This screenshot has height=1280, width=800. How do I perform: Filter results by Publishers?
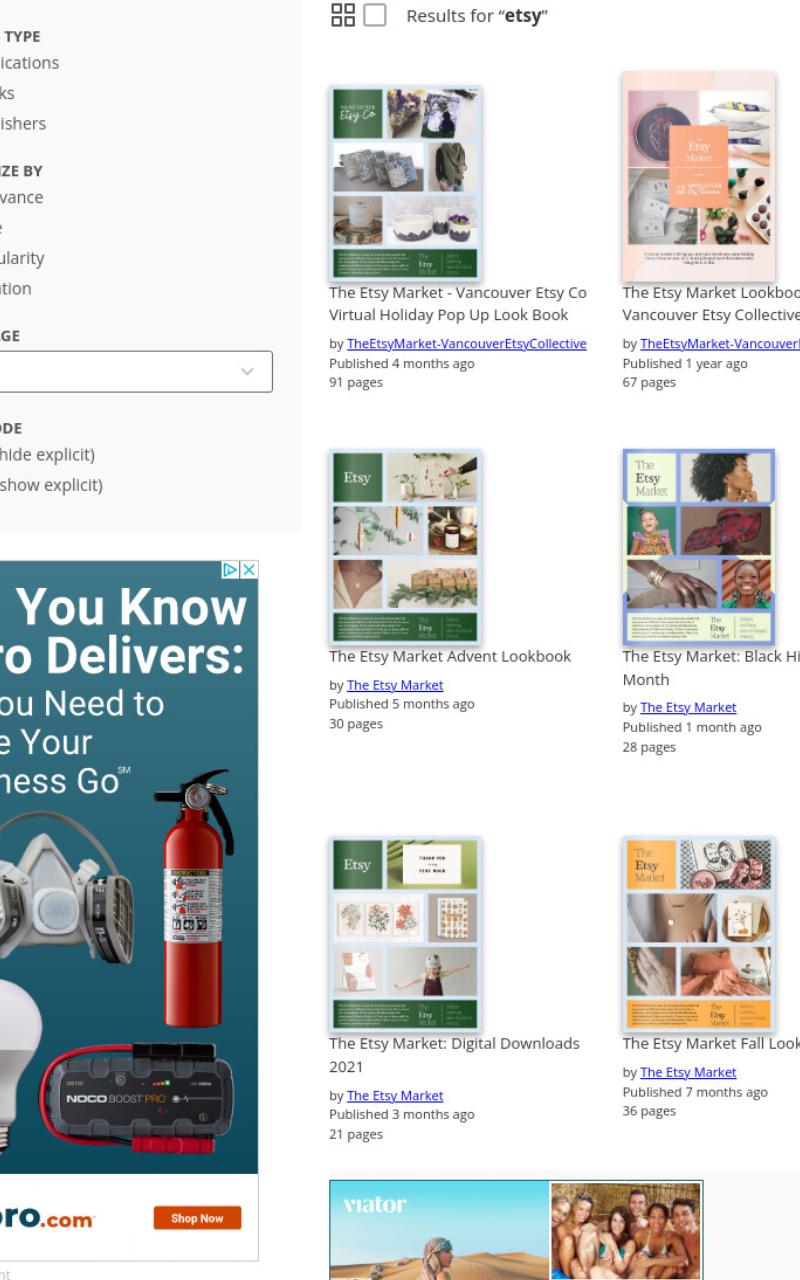23,123
